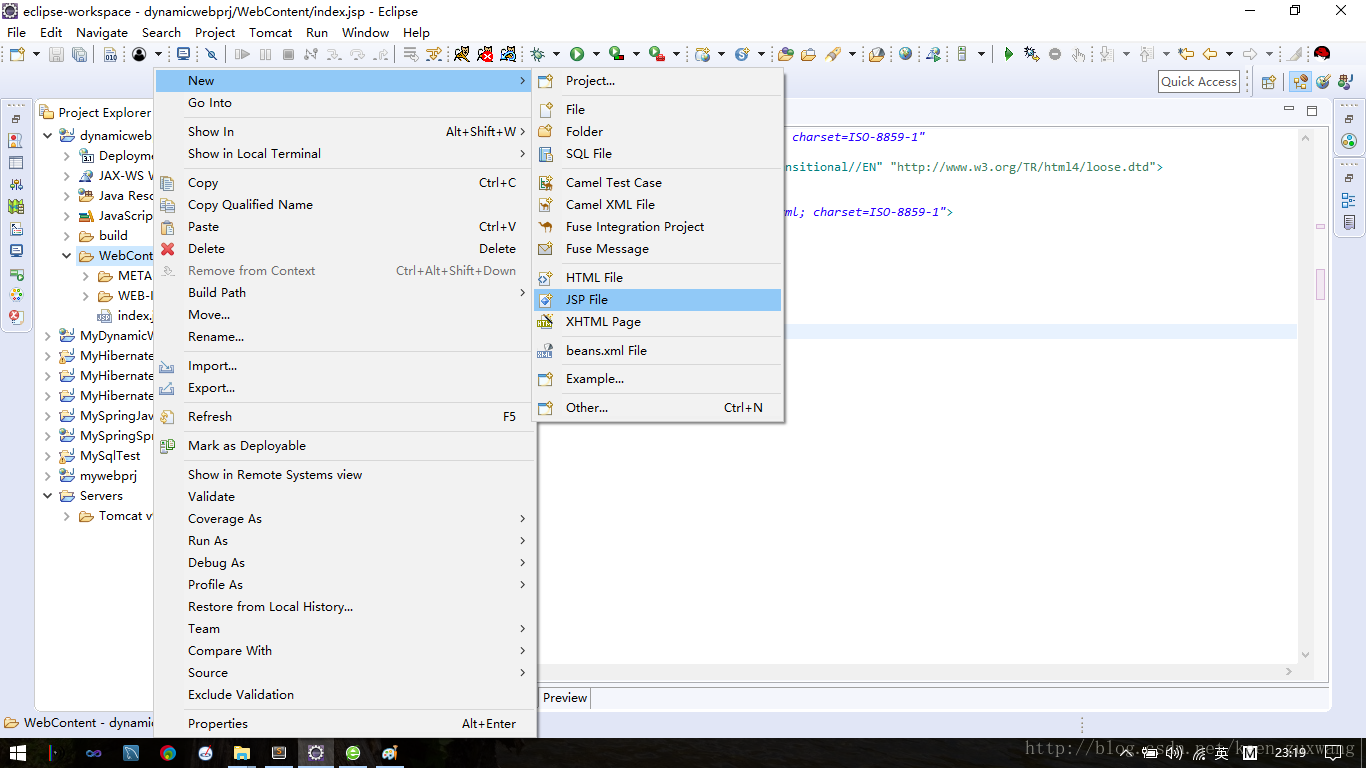Open the Window menu in the menu bar
Screen dimensions: 1366x768
tap(365, 32)
